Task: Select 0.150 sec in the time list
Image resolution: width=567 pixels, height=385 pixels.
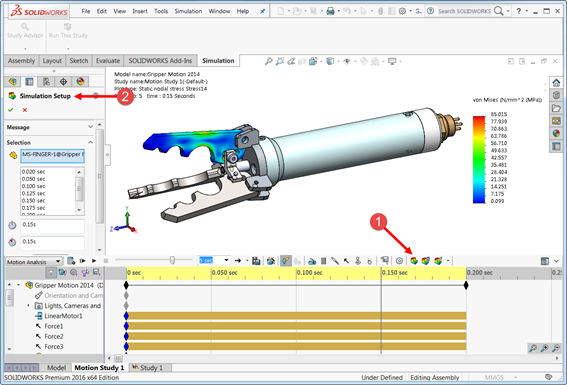Action: point(33,201)
